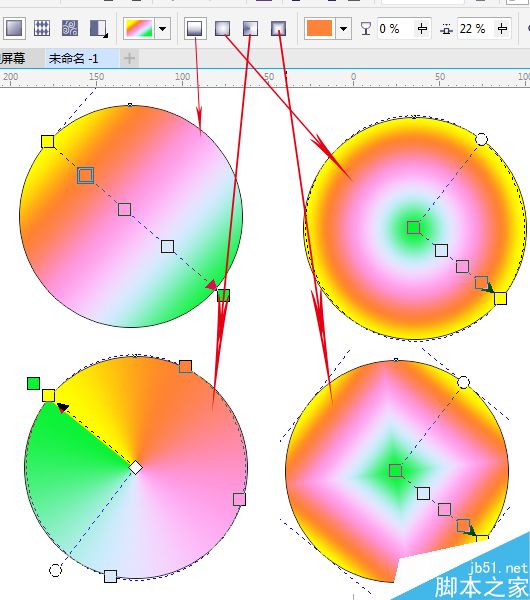
Task: Select pink node on elliptical gradient
Action: tap(462, 266)
